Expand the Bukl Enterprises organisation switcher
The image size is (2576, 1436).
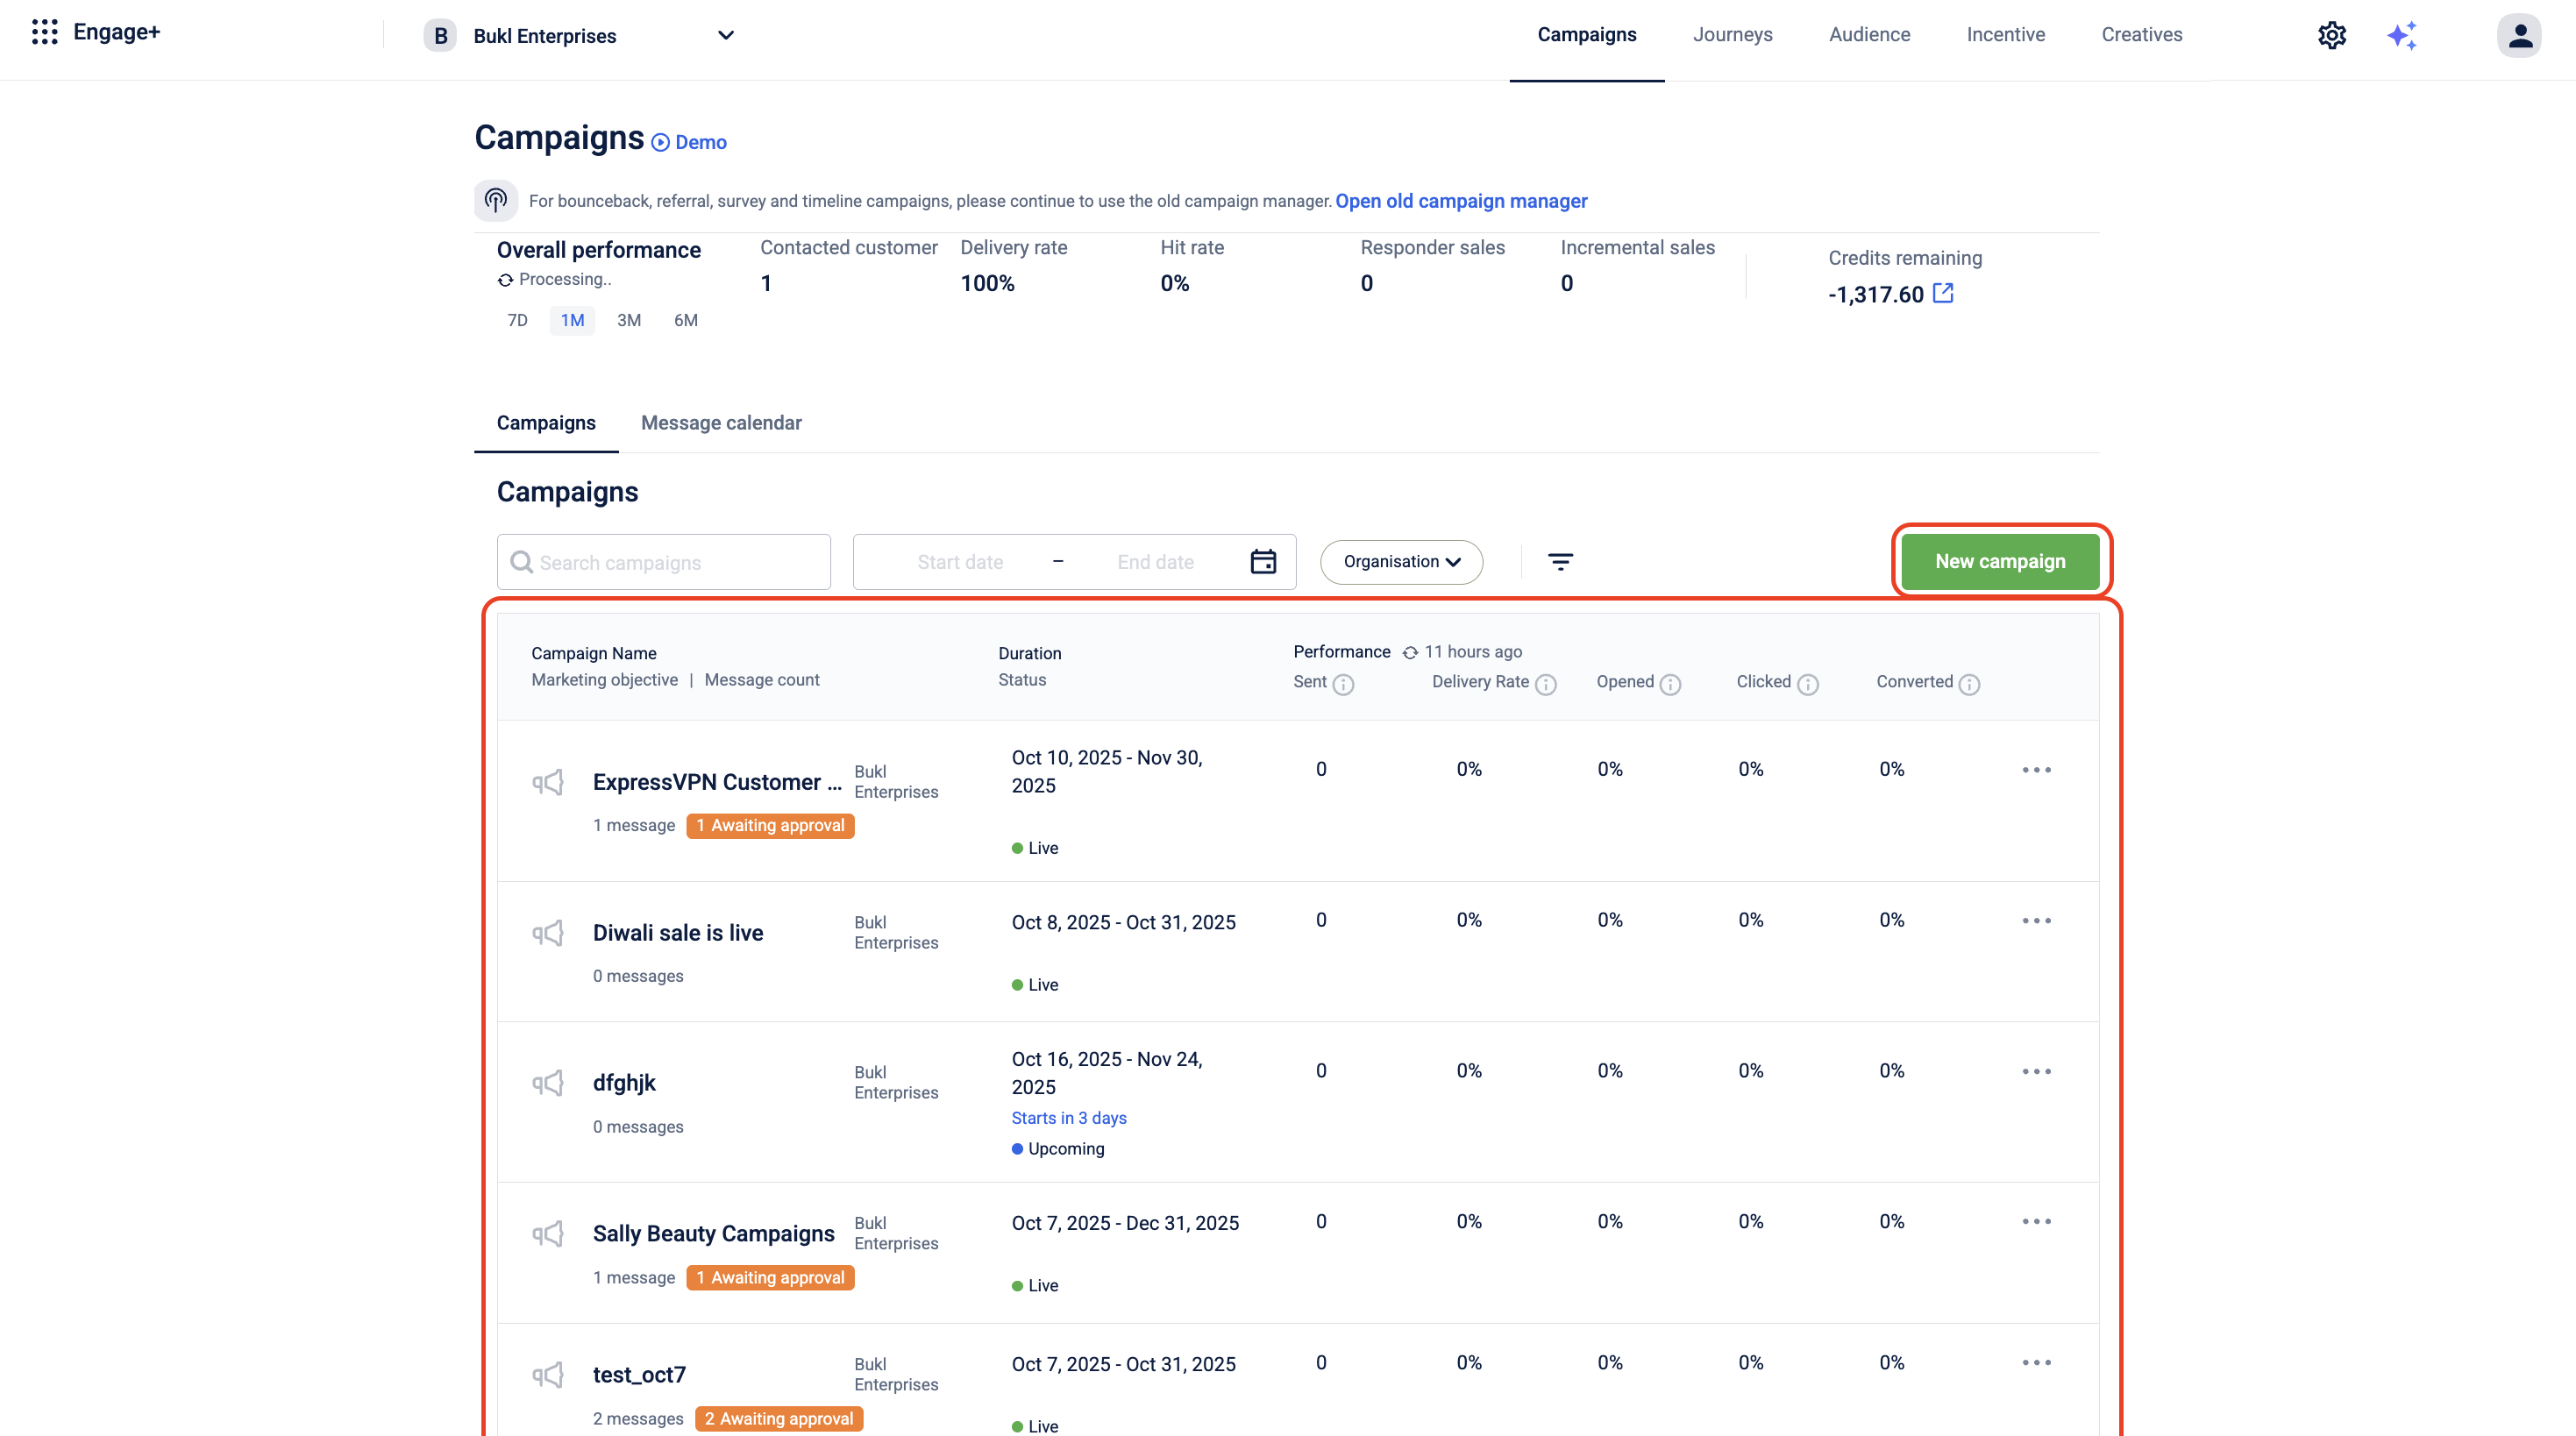726,35
